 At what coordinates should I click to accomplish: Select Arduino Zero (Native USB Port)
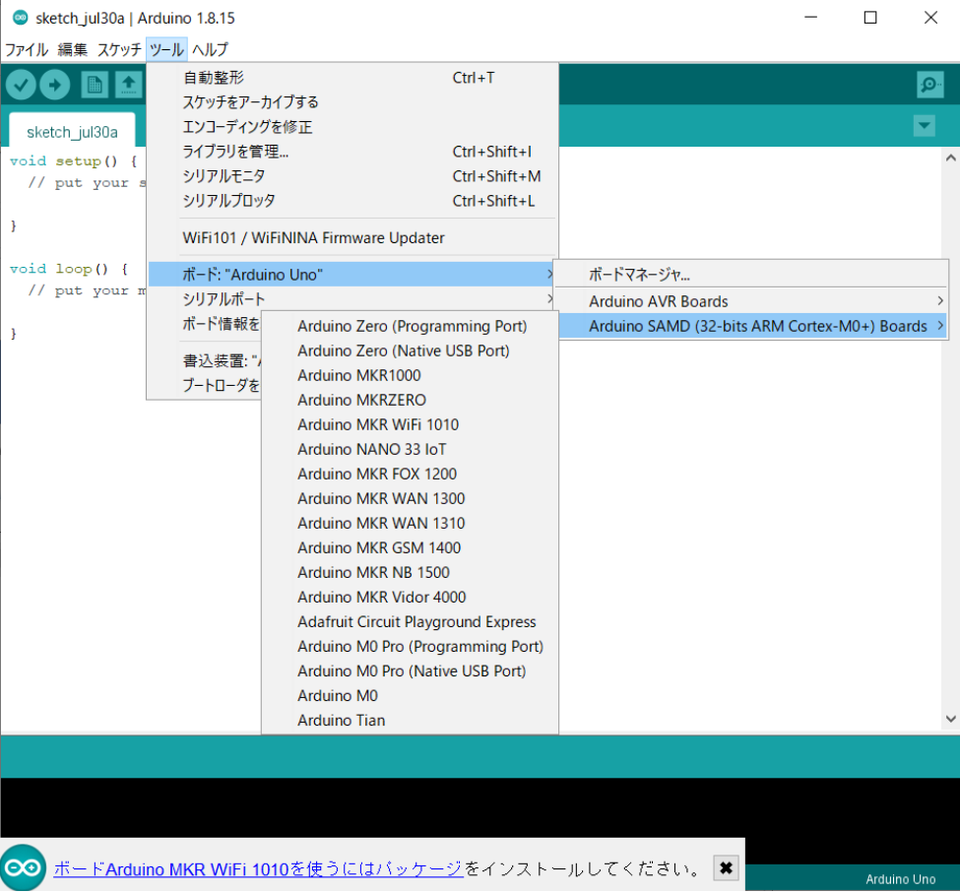pyautogui.click(x=403, y=351)
